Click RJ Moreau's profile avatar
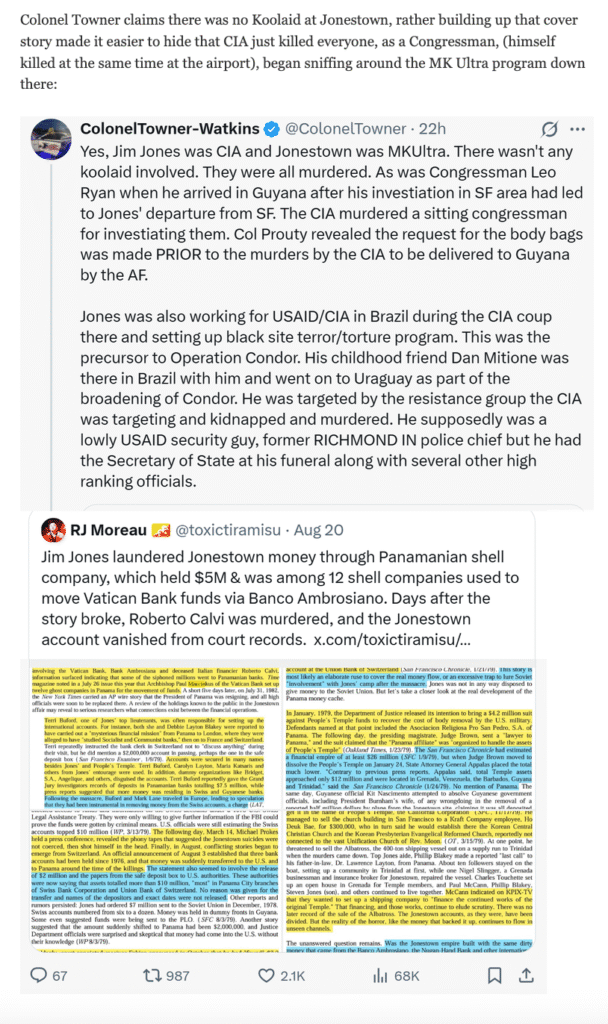 [x=54, y=530]
